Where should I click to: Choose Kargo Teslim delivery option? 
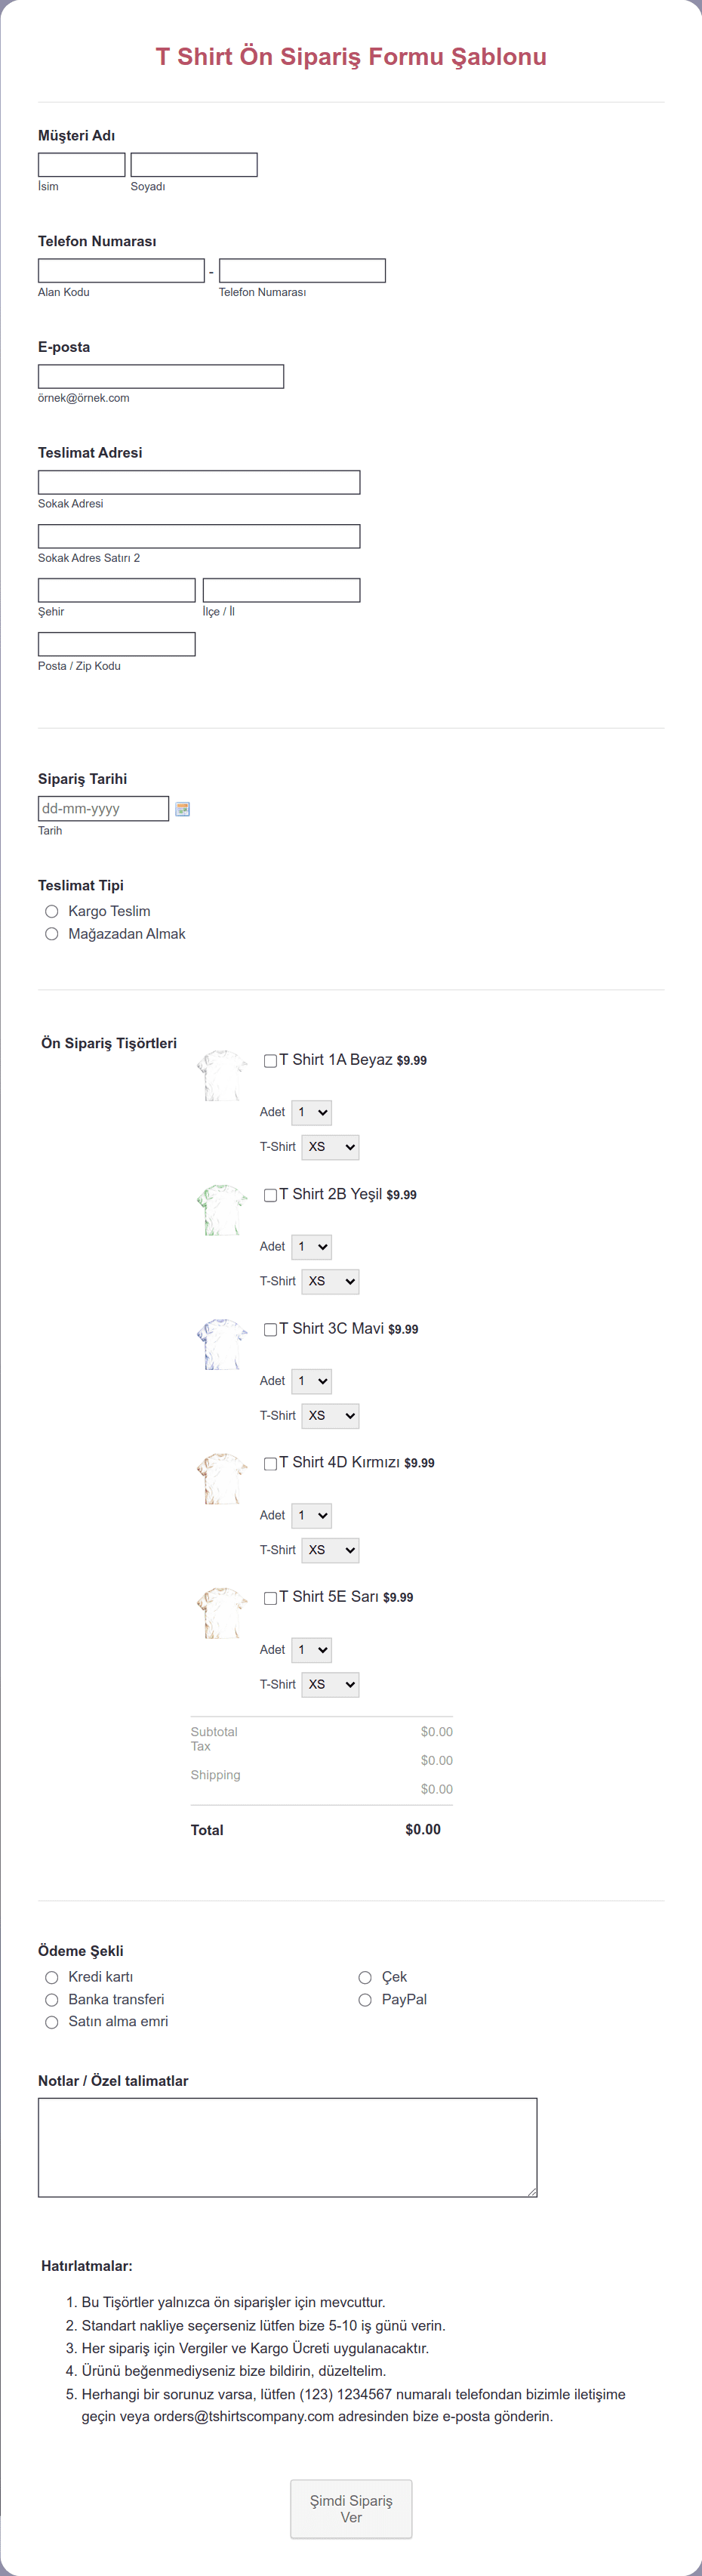click(x=52, y=911)
